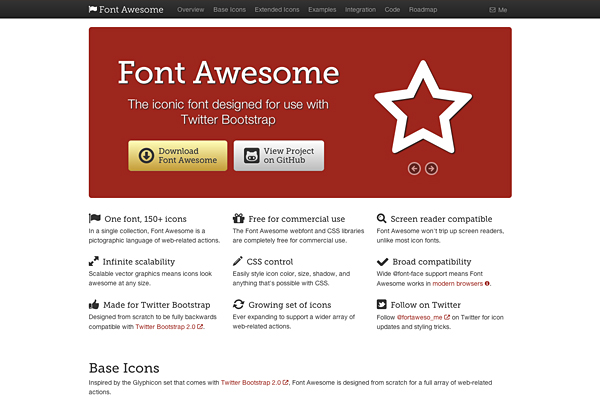The height and width of the screenshot is (400, 600).
Task: Advance carousel with right arrow circle
Action: click(431, 168)
